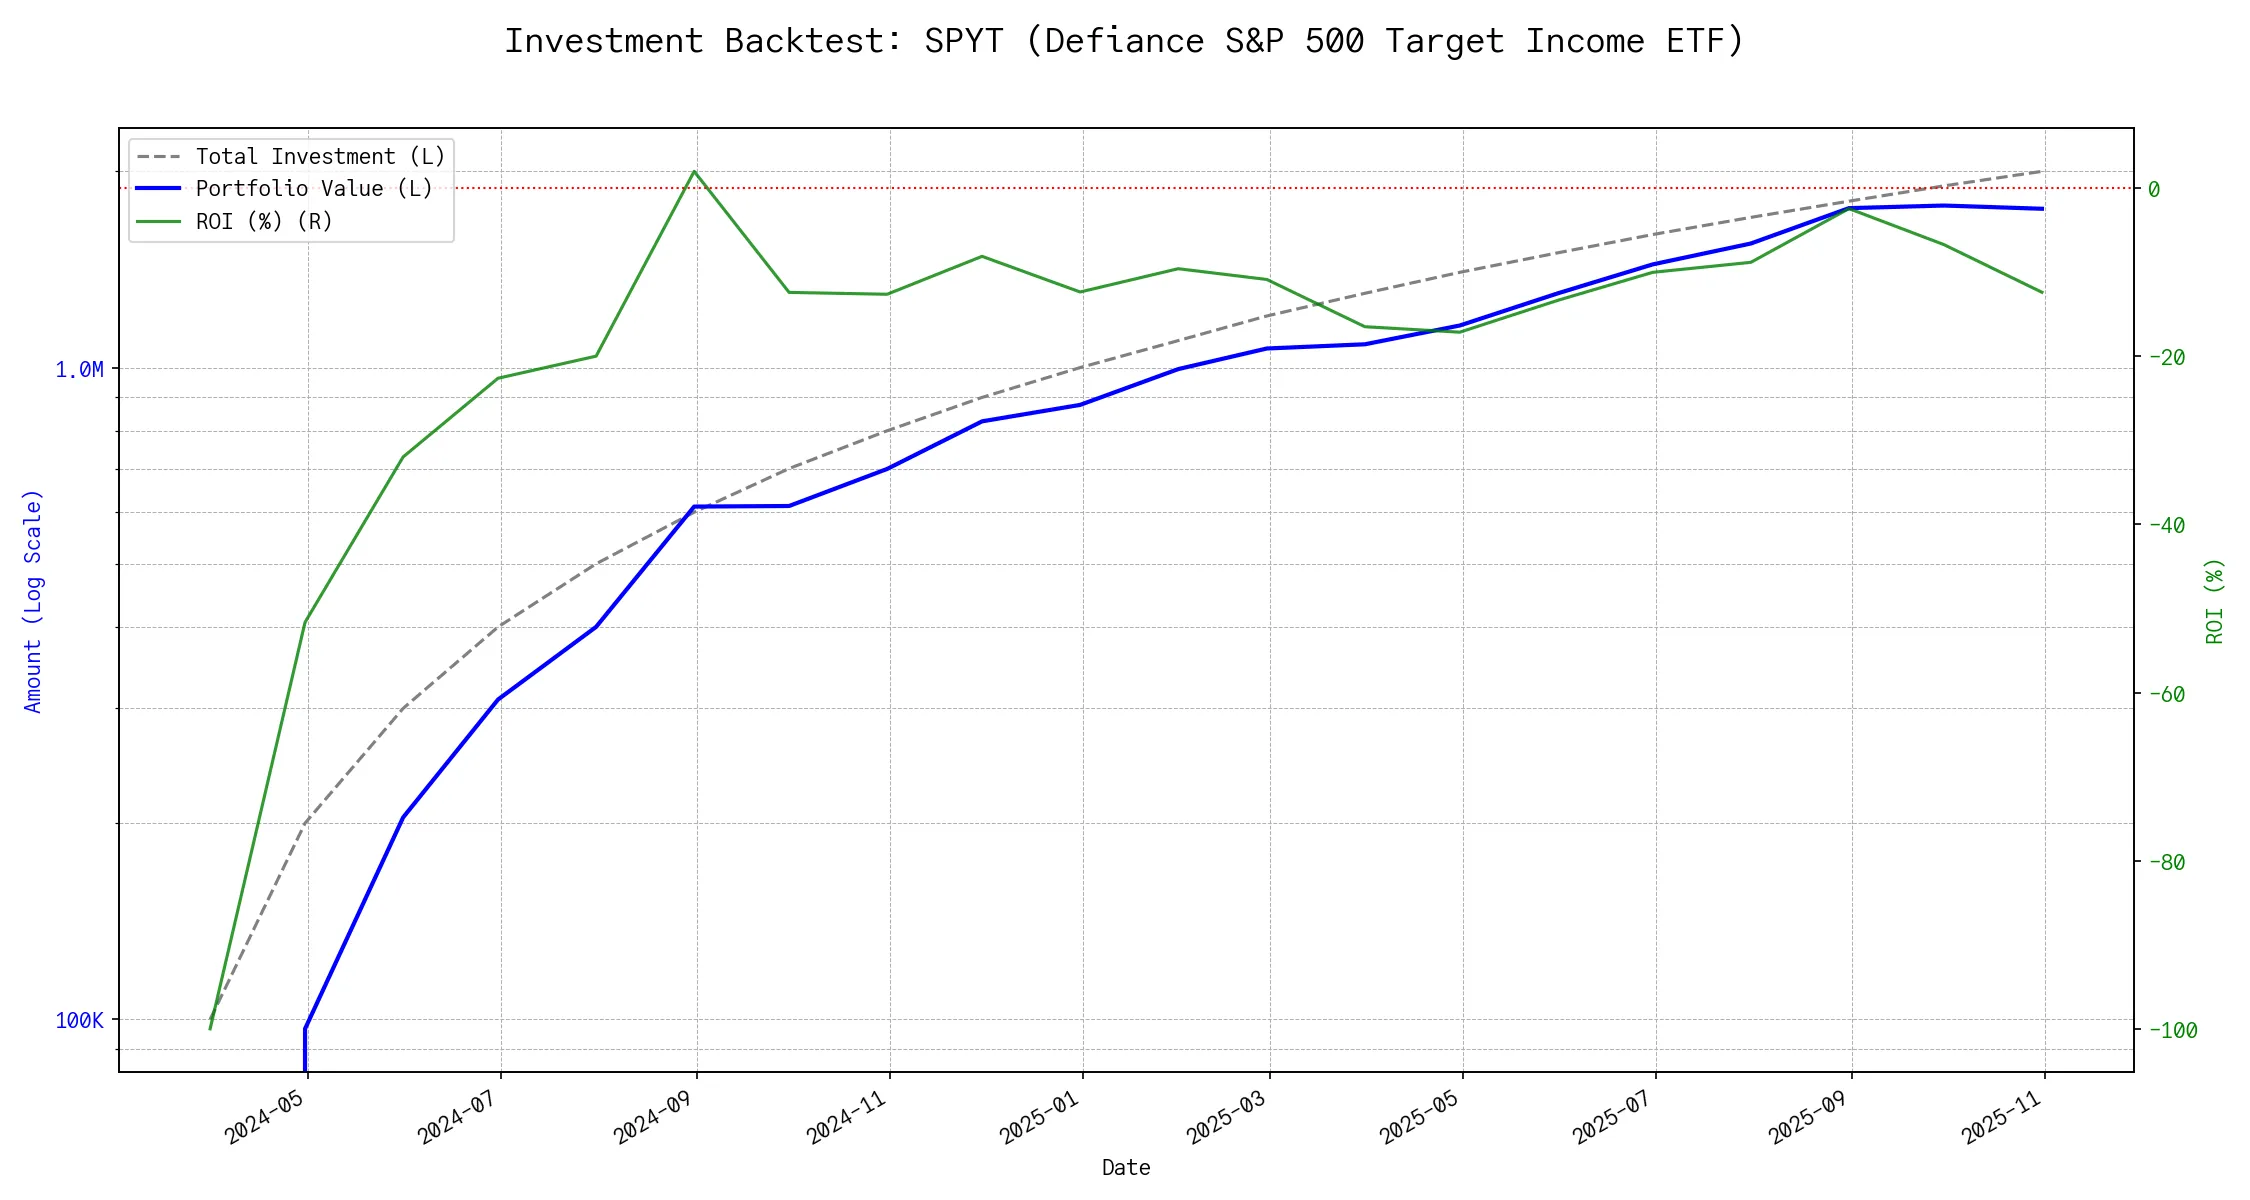Click the ROI (%) right axis title
Screen dimensions: 2250x1200
(x=2214, y=600)
